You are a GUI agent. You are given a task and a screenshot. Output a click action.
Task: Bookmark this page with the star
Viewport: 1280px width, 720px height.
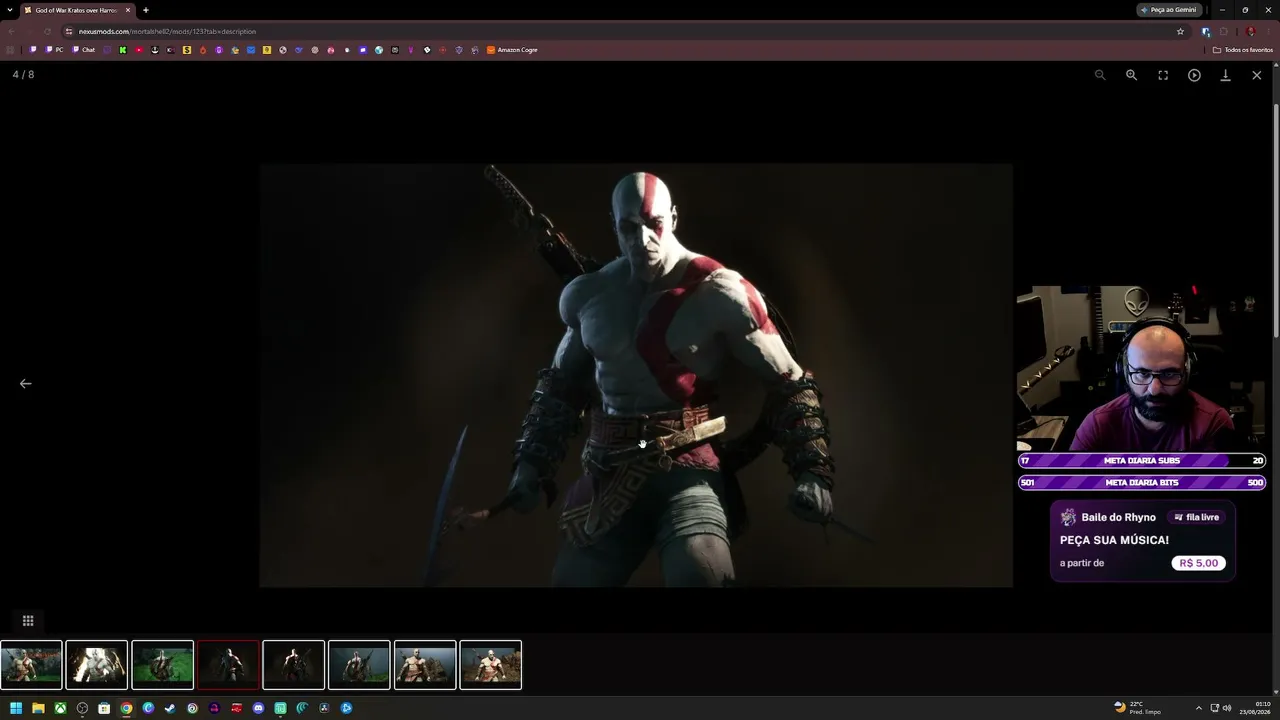click(x=1180, y=31)
